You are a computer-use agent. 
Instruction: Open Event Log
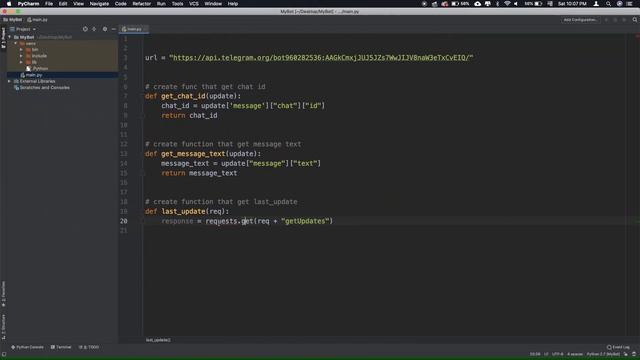click(618, 347)
